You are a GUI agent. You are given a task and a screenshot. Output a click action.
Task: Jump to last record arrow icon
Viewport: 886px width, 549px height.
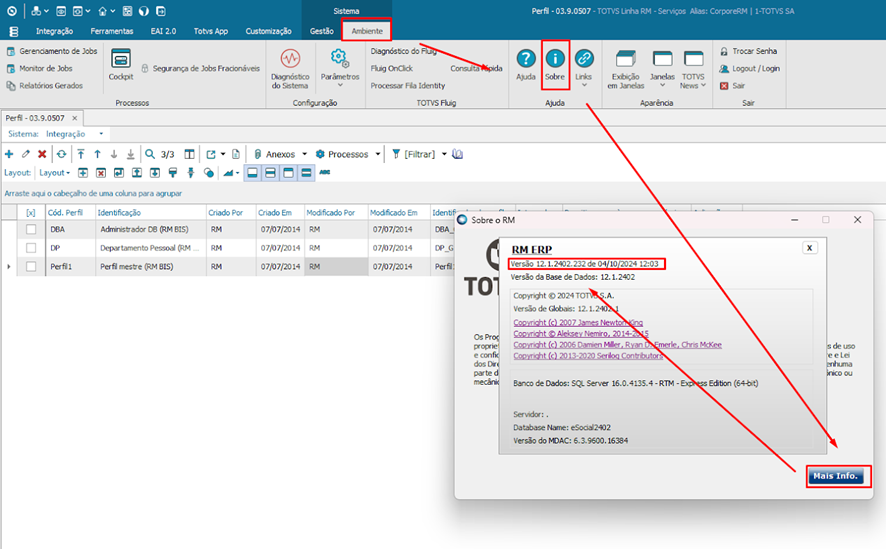point(131,154)
